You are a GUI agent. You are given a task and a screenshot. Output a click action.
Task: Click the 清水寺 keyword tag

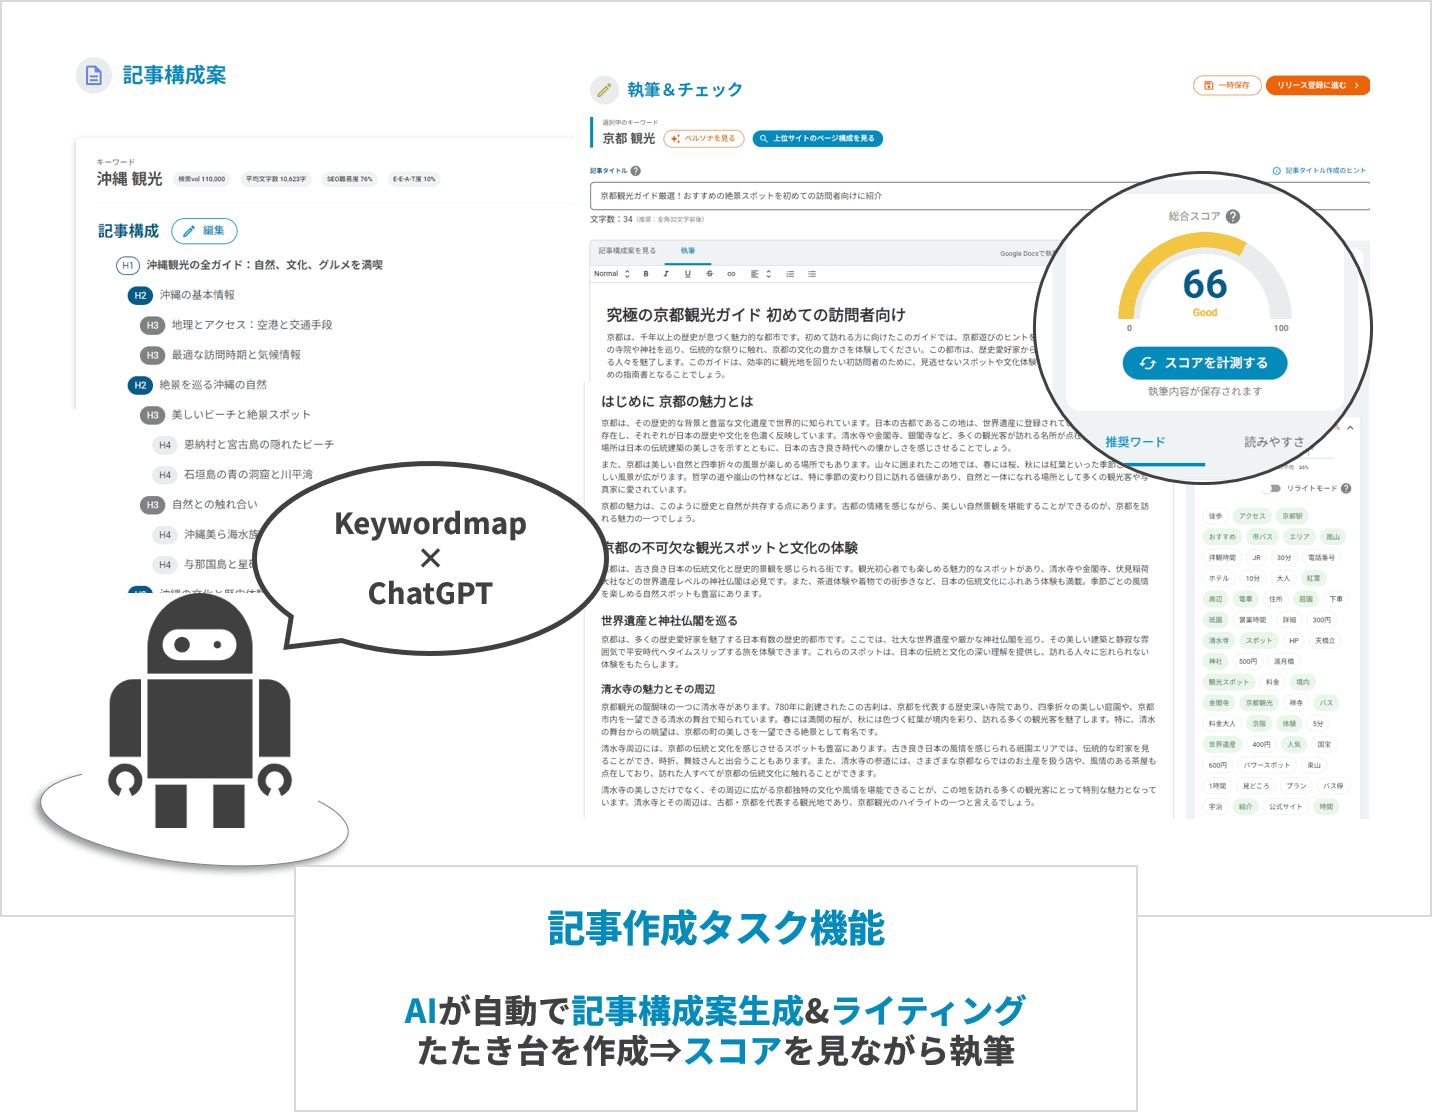1219,641
